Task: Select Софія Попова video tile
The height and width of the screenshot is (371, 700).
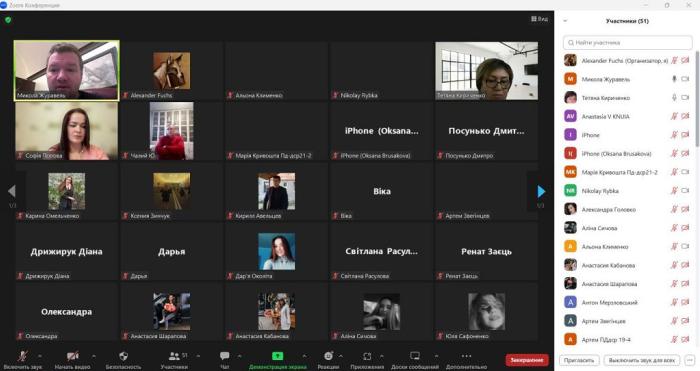Action: tap(67, 131)
